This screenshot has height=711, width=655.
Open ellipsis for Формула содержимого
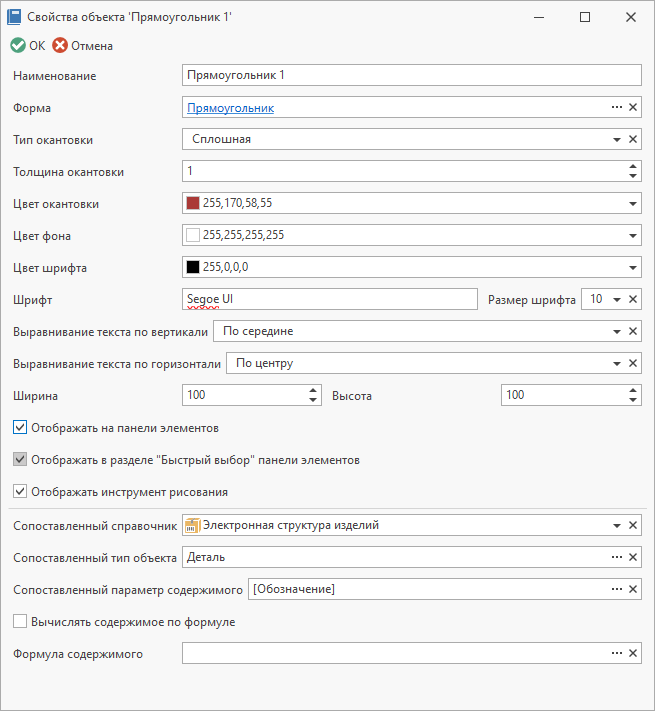616,653
